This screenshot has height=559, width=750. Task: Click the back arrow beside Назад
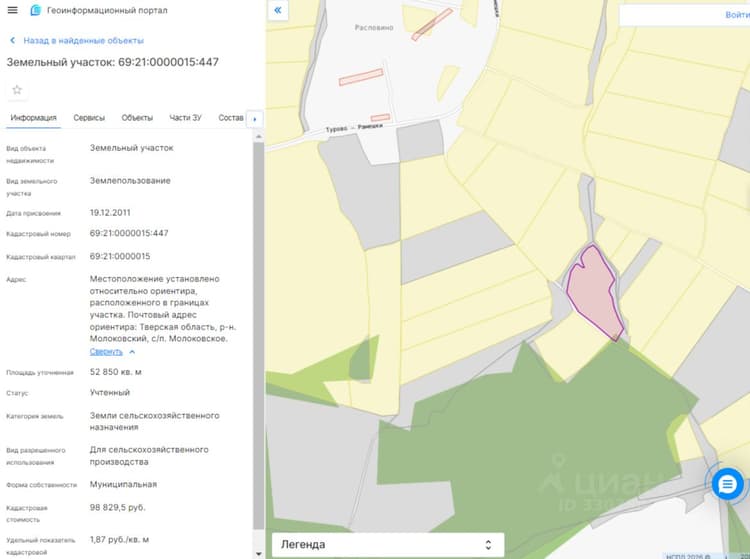(12, 41)
